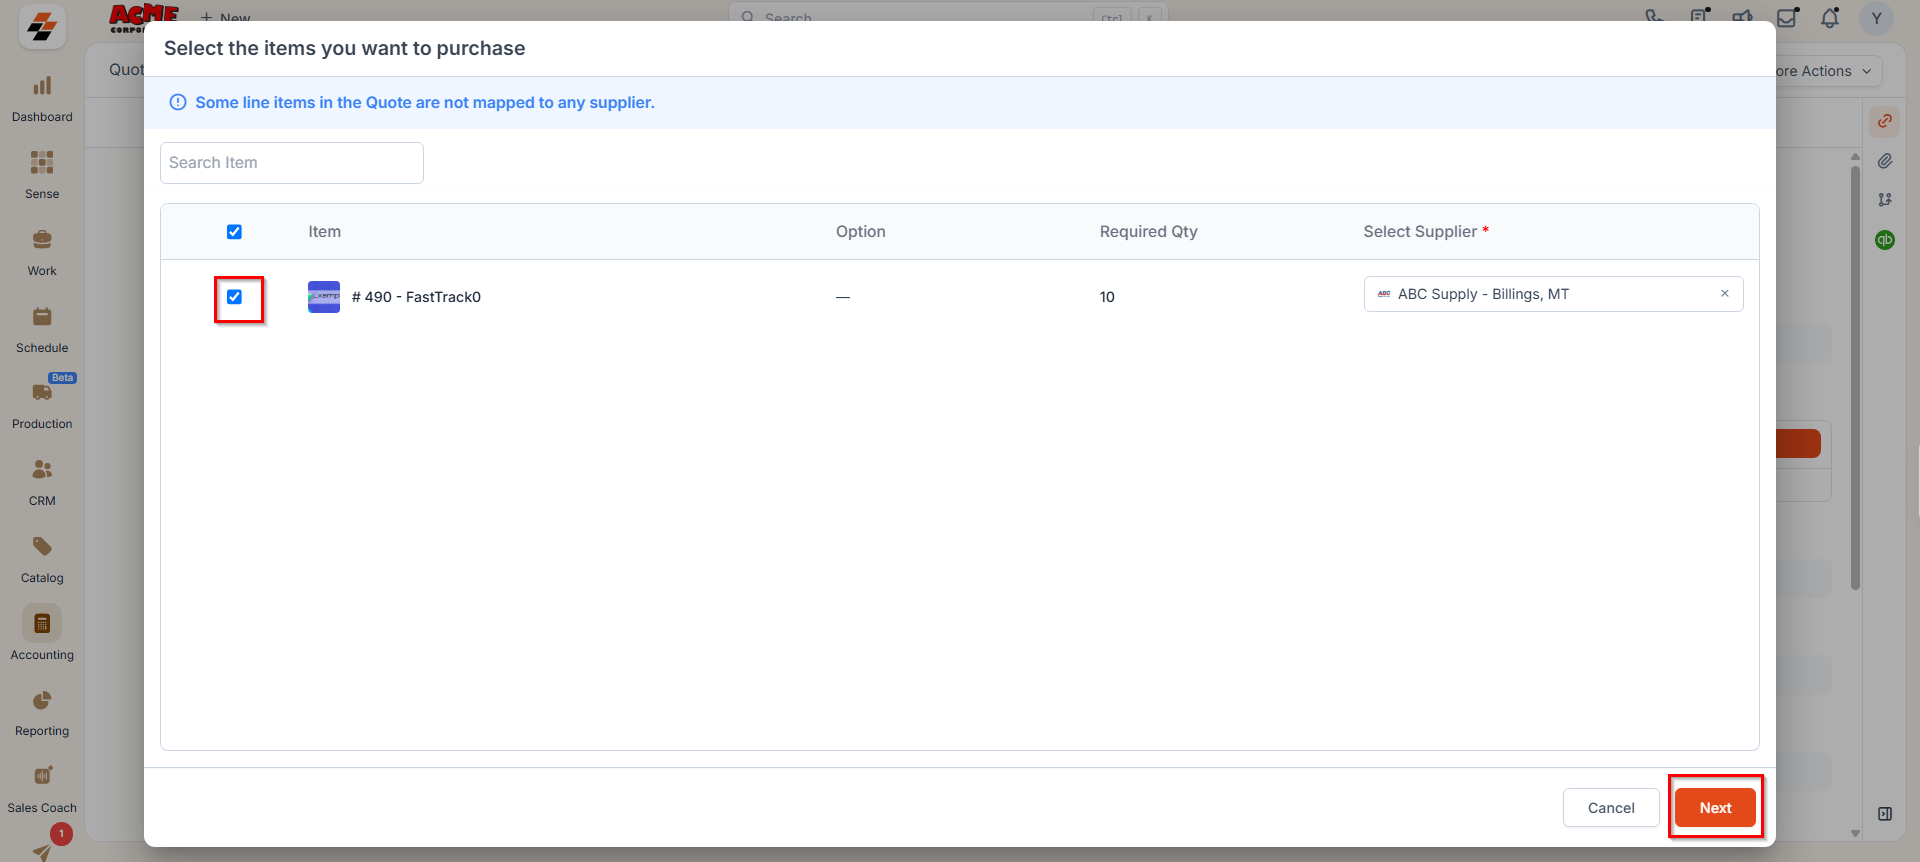1920x862 pixels.
Task: Open the Reporting pie chart icon
Action: point(42,700)
